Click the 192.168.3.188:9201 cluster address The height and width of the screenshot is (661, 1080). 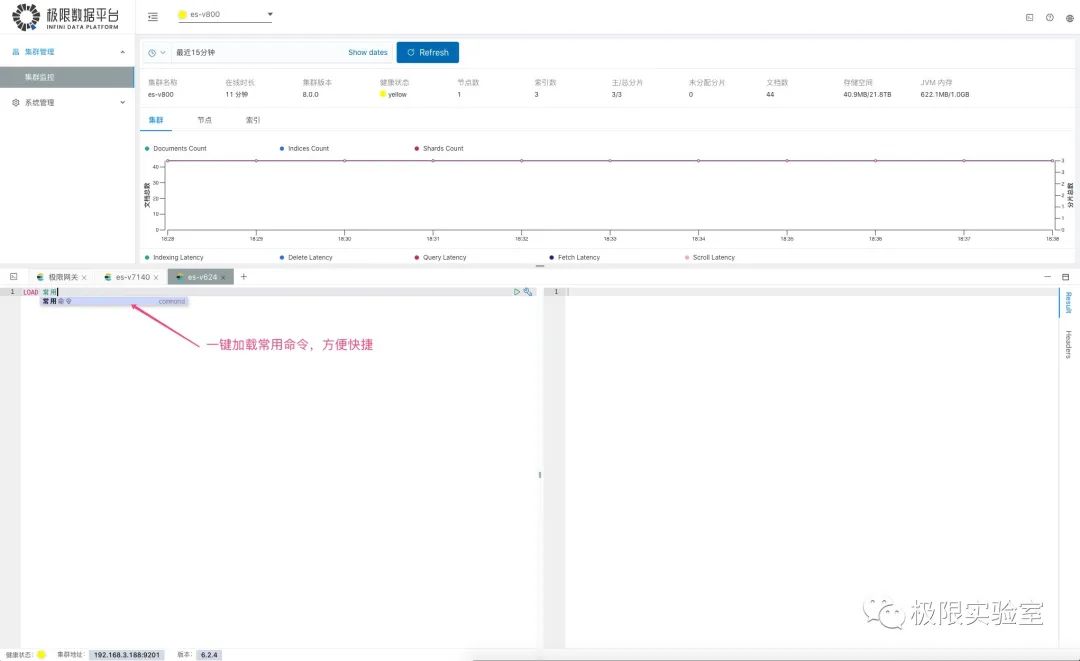pos(127,655)
